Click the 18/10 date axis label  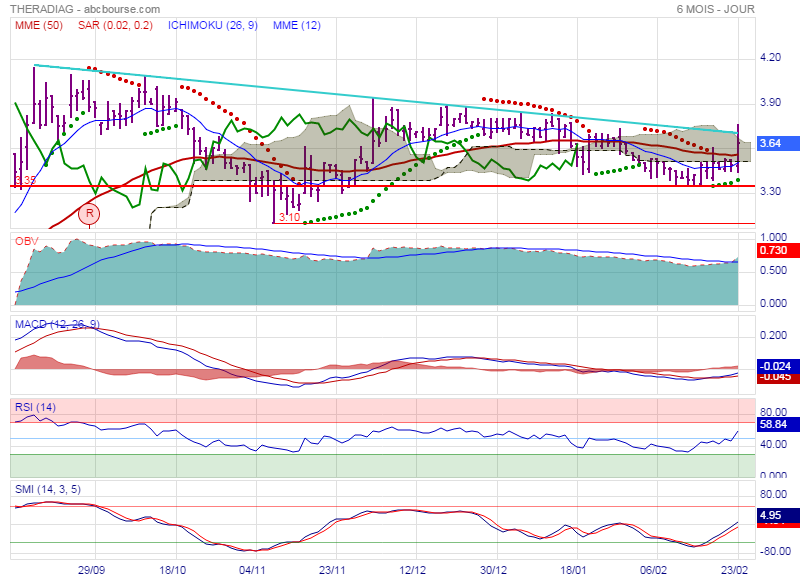coord(172,570)
